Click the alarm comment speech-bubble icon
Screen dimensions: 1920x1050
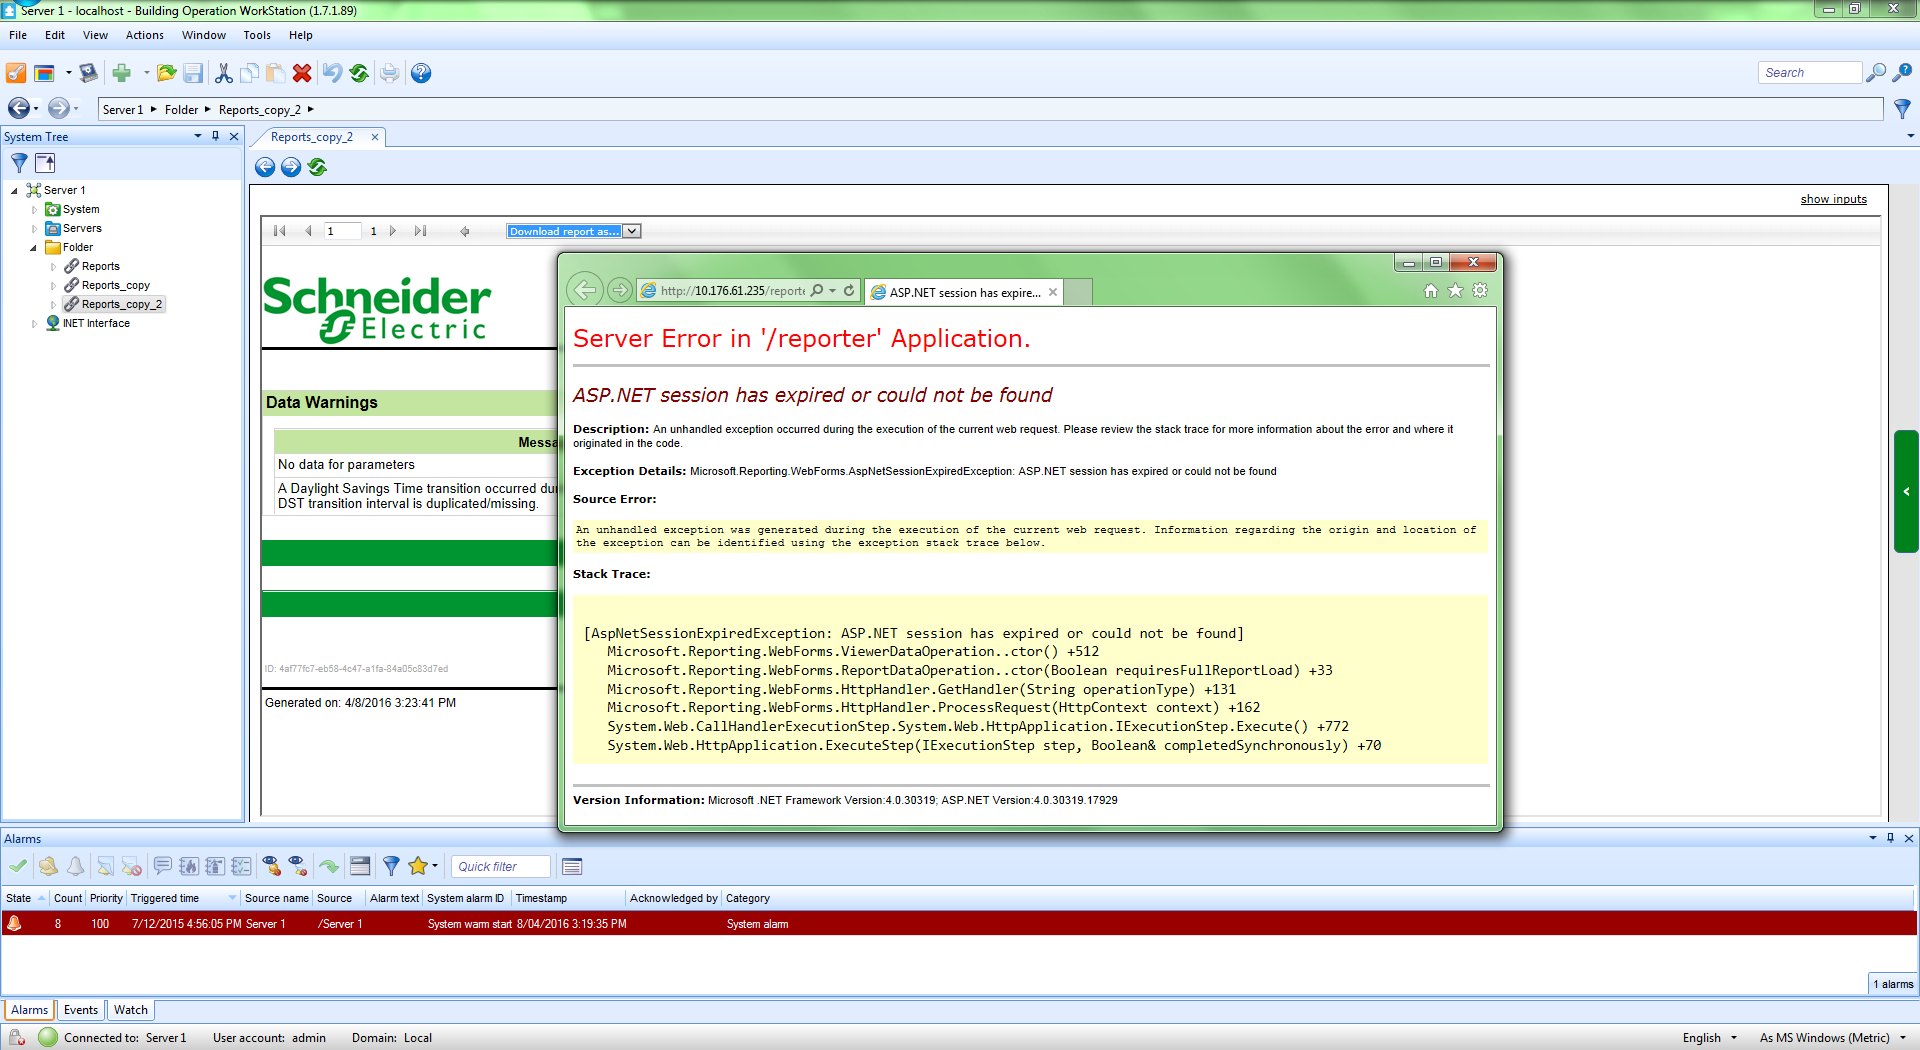click(162, 866)
